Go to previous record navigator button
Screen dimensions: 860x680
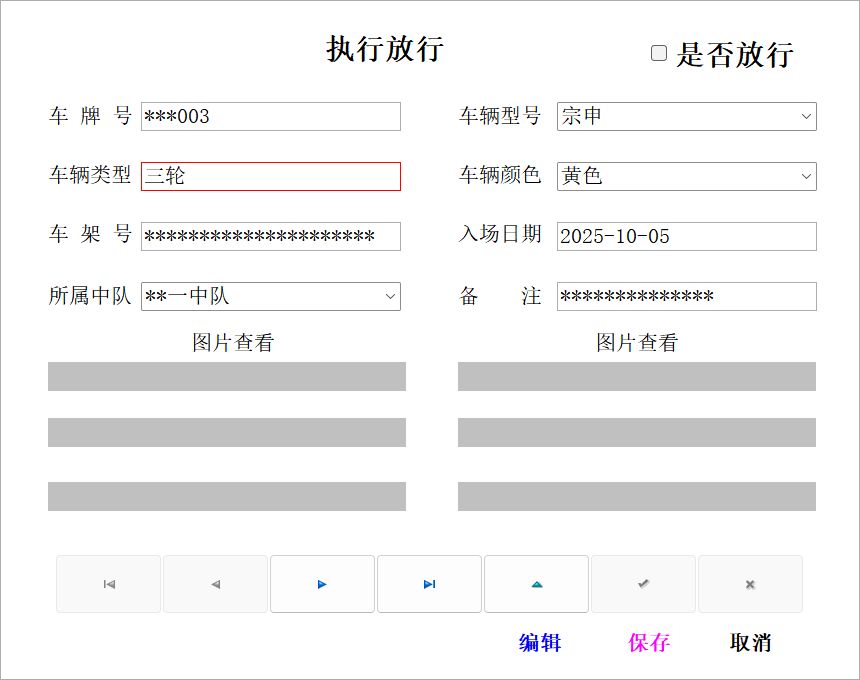click(216, 584)
